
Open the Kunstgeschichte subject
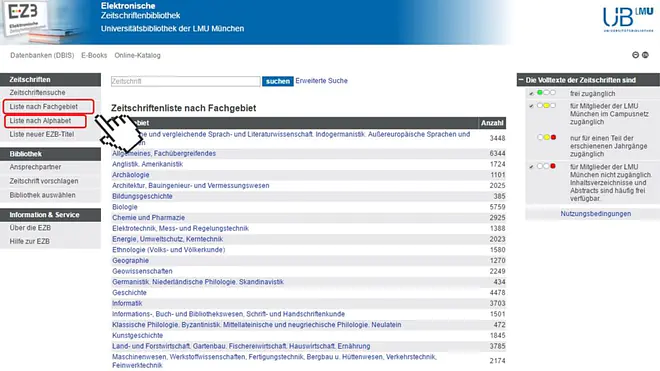(137, 336)
